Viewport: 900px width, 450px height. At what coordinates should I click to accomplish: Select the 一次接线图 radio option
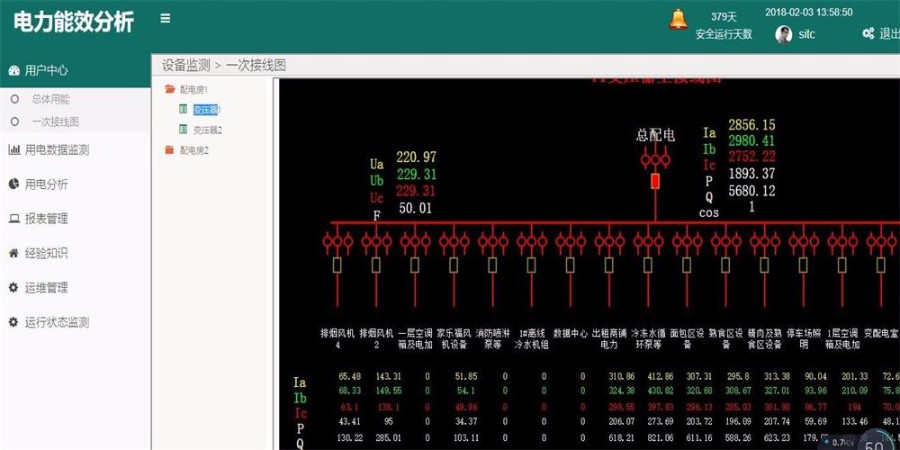[x=14, y=122]
